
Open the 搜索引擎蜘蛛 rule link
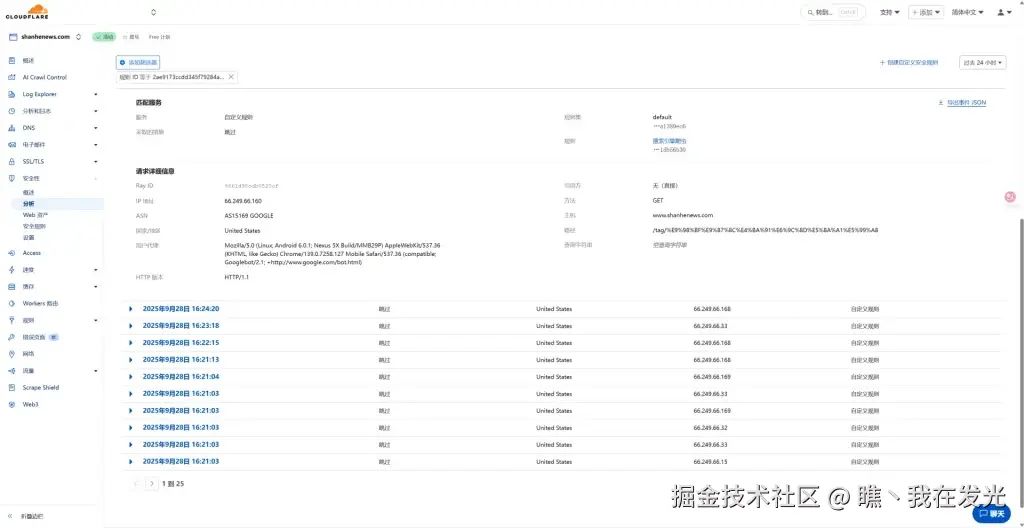tap(669, 141)
